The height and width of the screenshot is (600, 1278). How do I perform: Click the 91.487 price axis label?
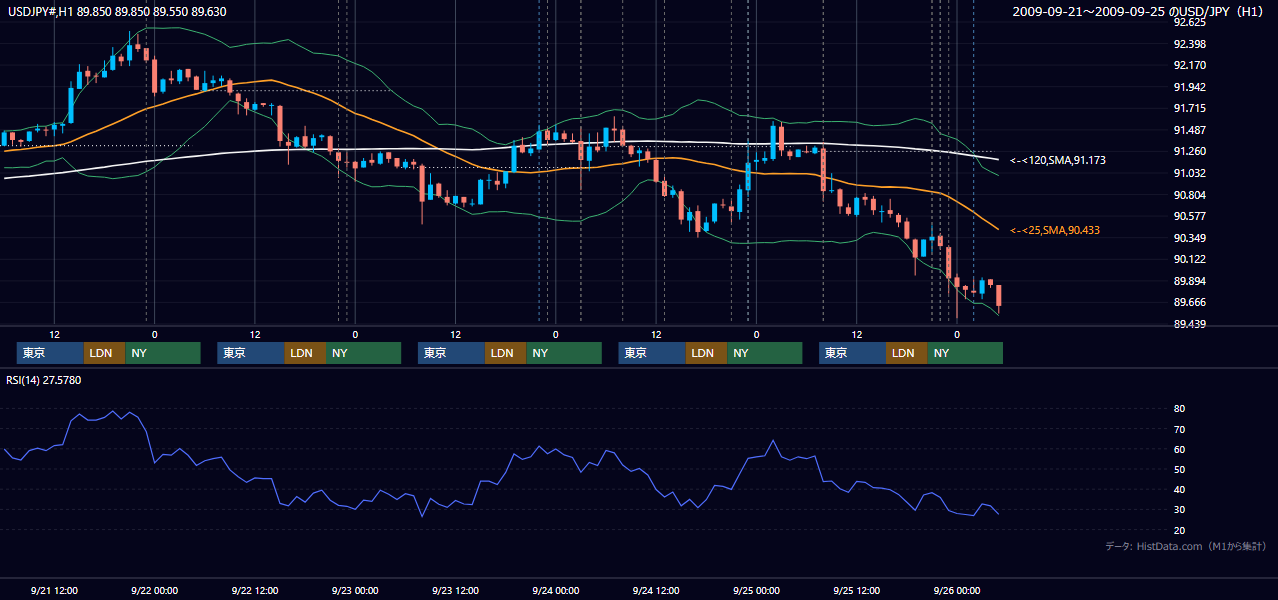tap(1188, 130)
